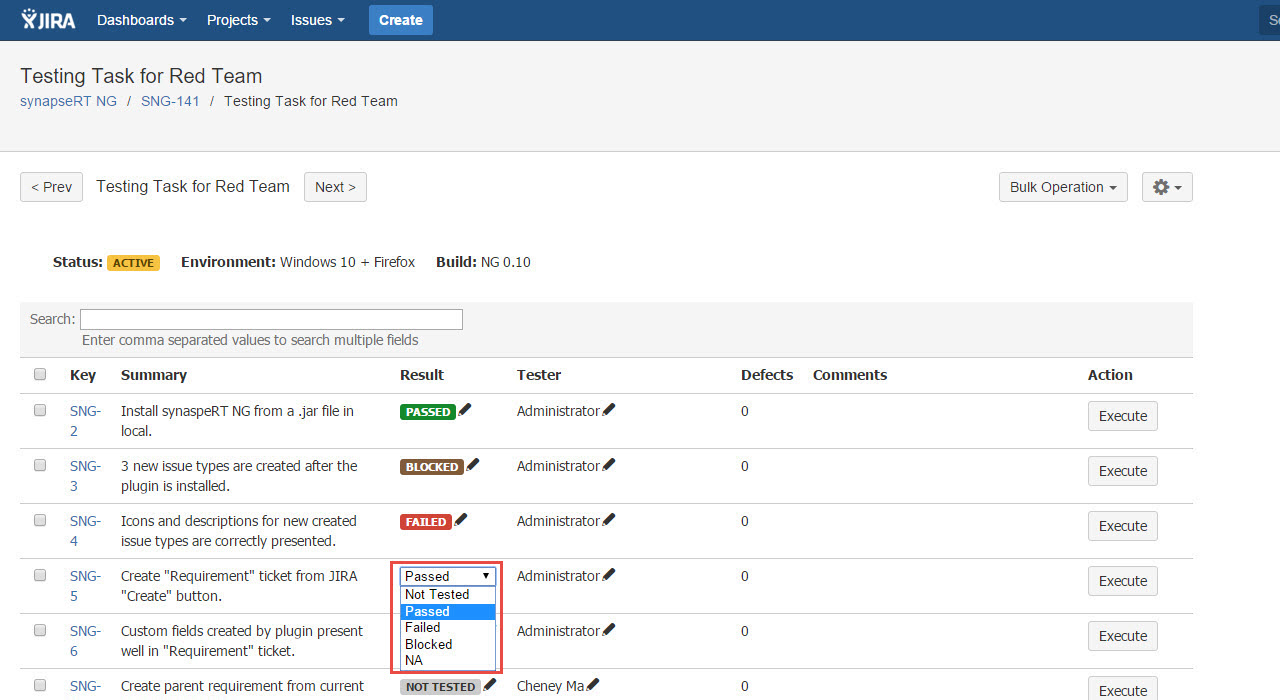
Task: Edit result pencil next to PASSED badge
Action: tap(464, 410)
